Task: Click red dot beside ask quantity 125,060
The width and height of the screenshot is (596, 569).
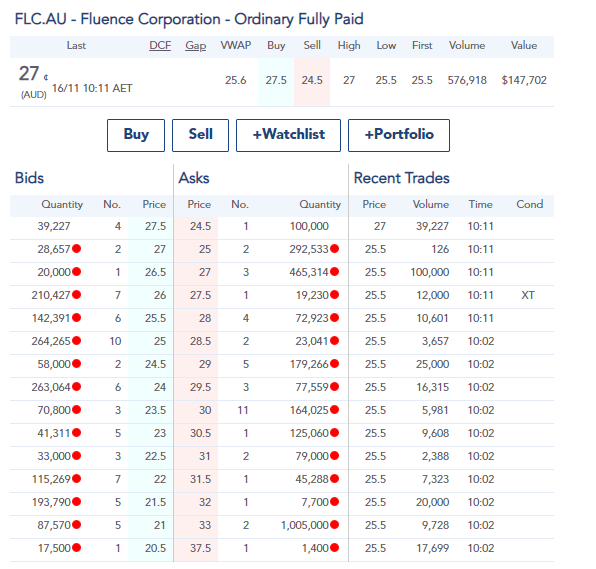Action: pos(334,433)
